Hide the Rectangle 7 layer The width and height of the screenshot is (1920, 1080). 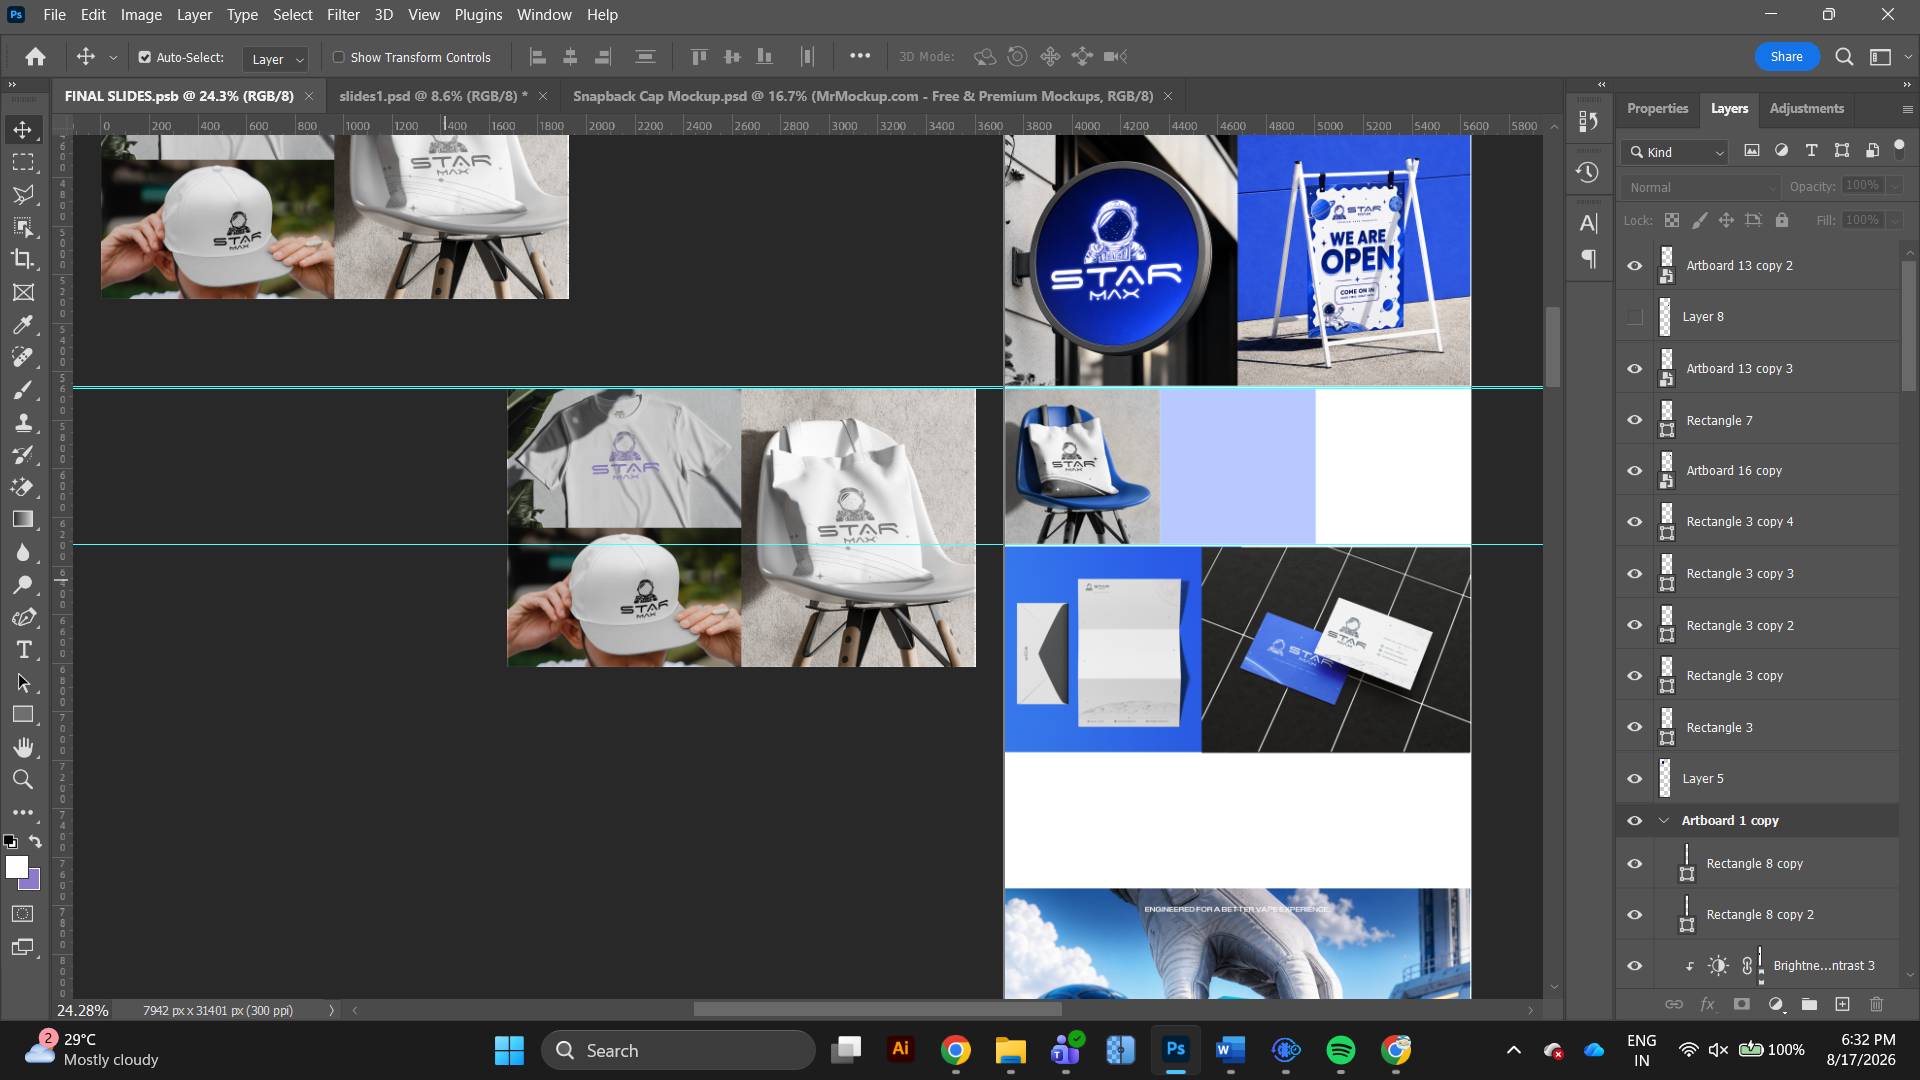[x=1635, y=420]
